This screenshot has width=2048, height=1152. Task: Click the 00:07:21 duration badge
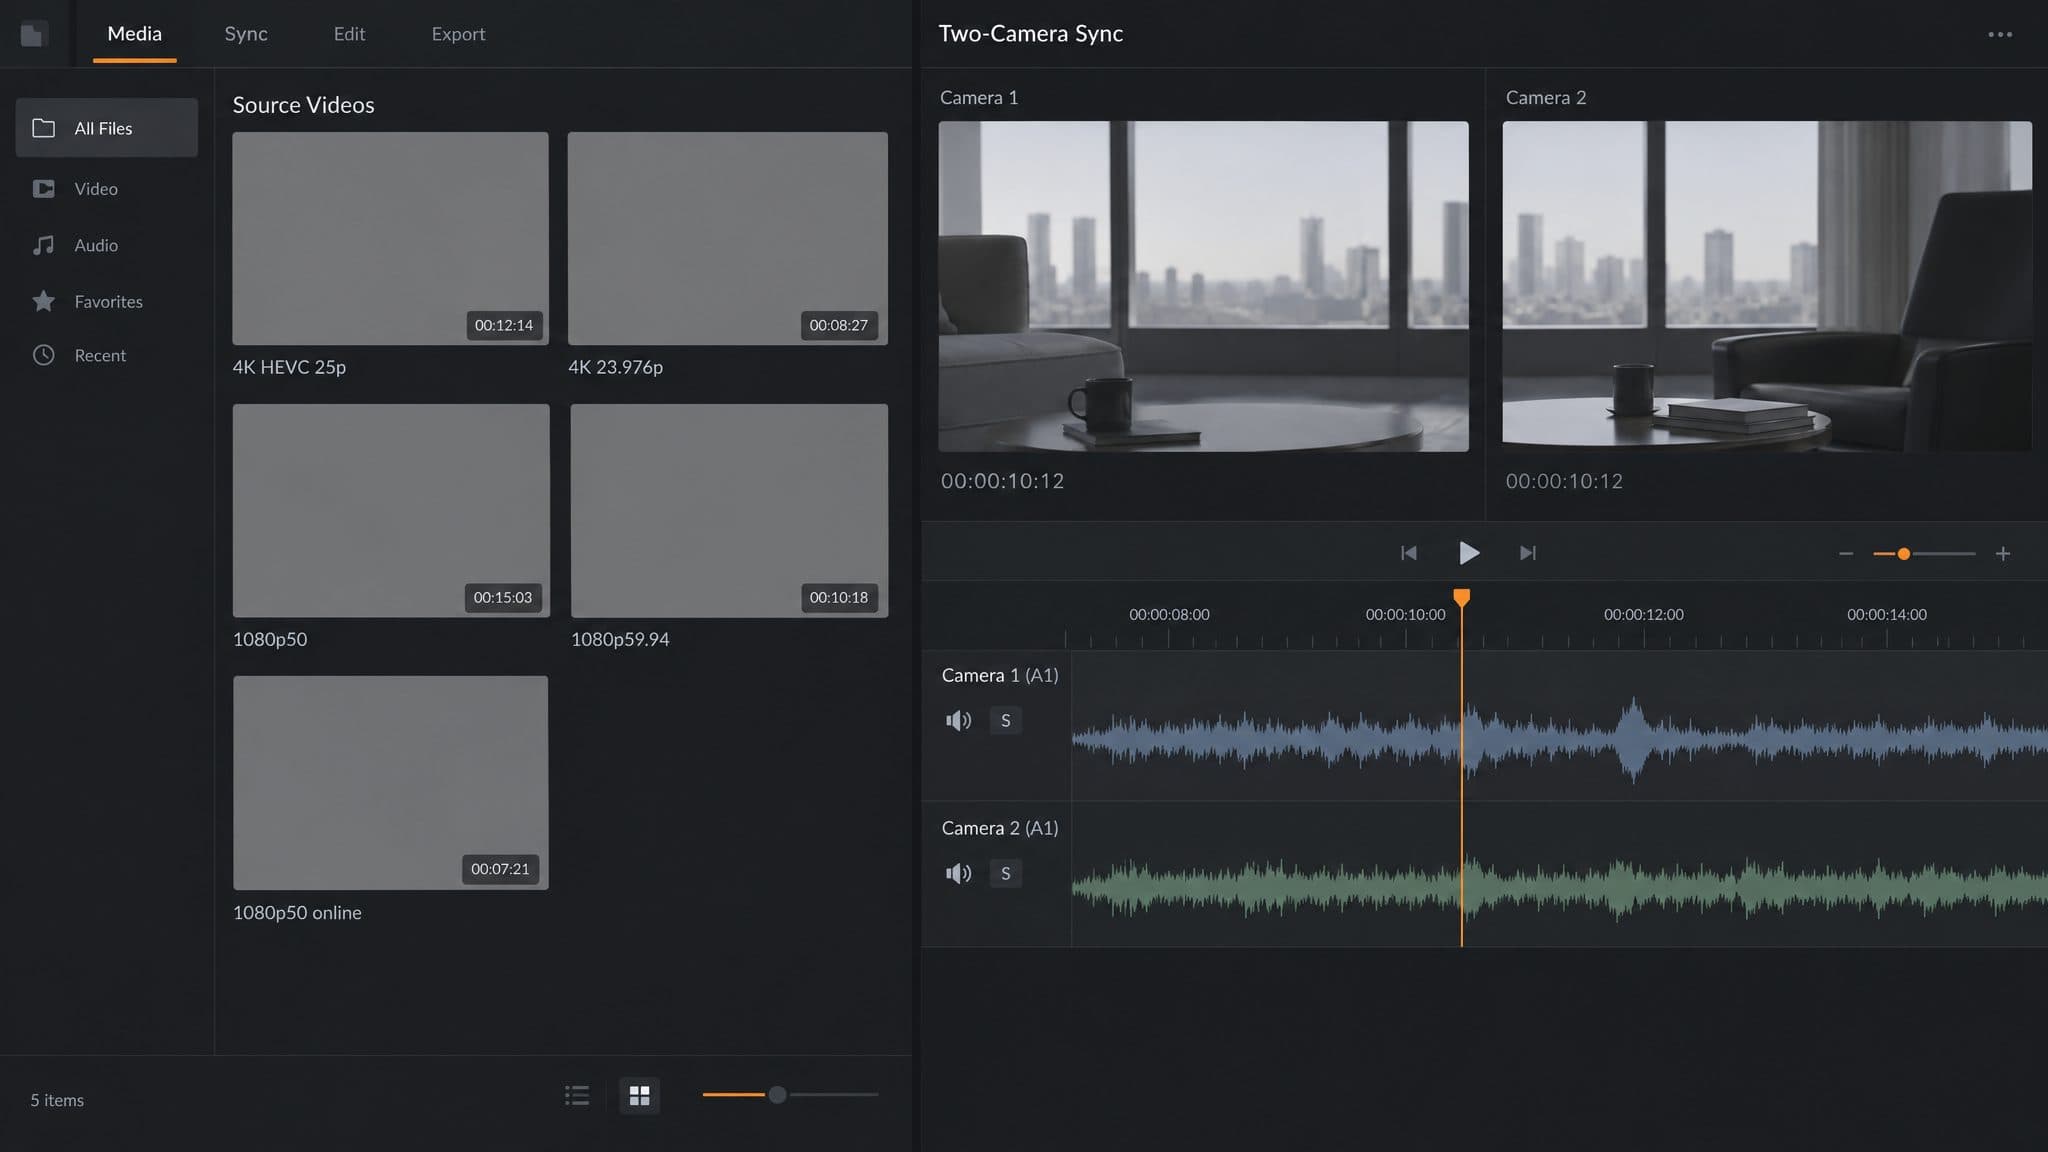click(x=500, y=869)
